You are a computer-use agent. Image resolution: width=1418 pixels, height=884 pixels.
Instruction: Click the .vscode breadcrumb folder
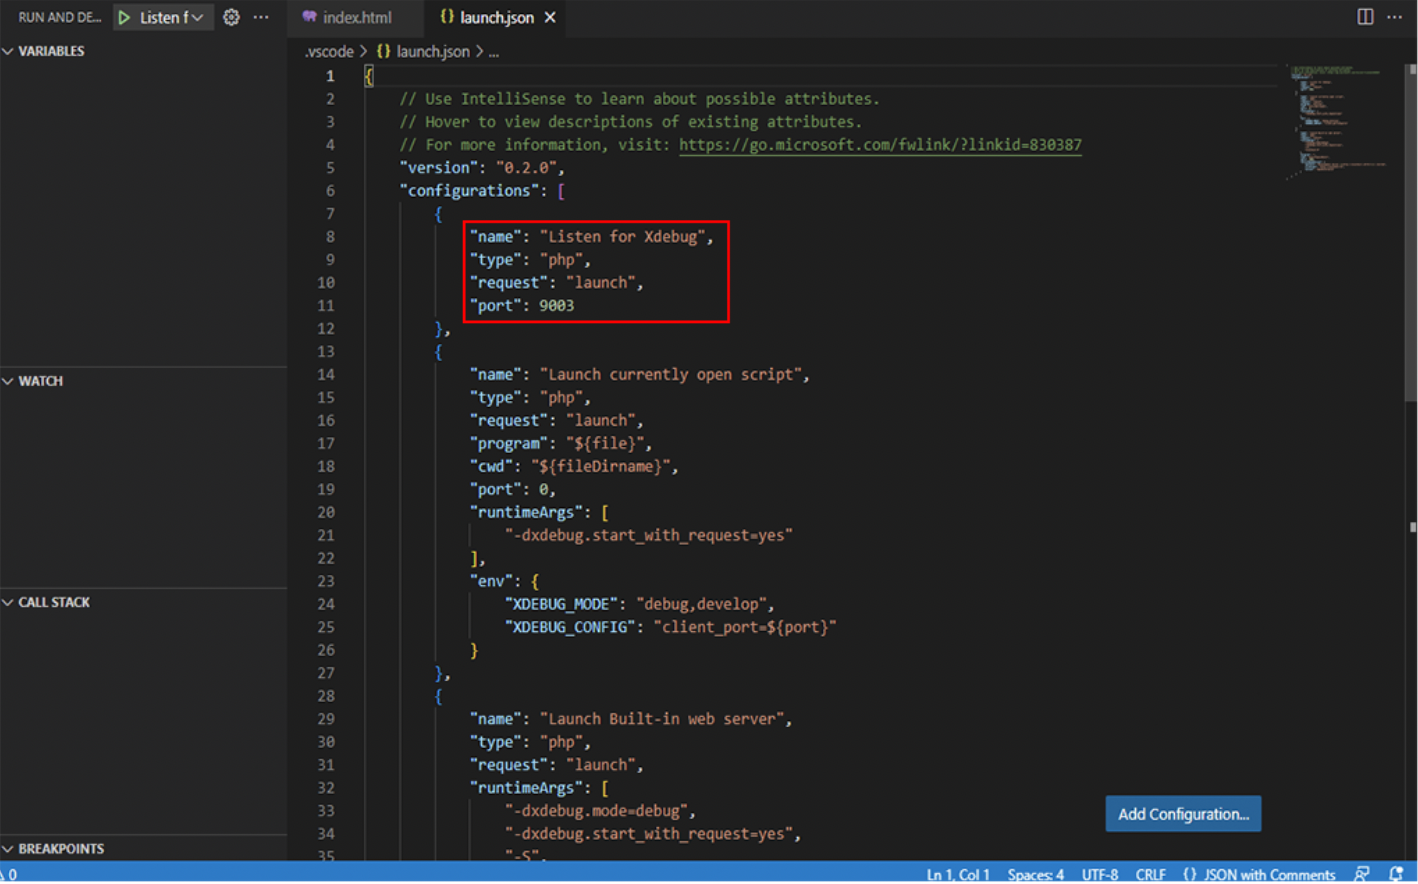point(329,51)
